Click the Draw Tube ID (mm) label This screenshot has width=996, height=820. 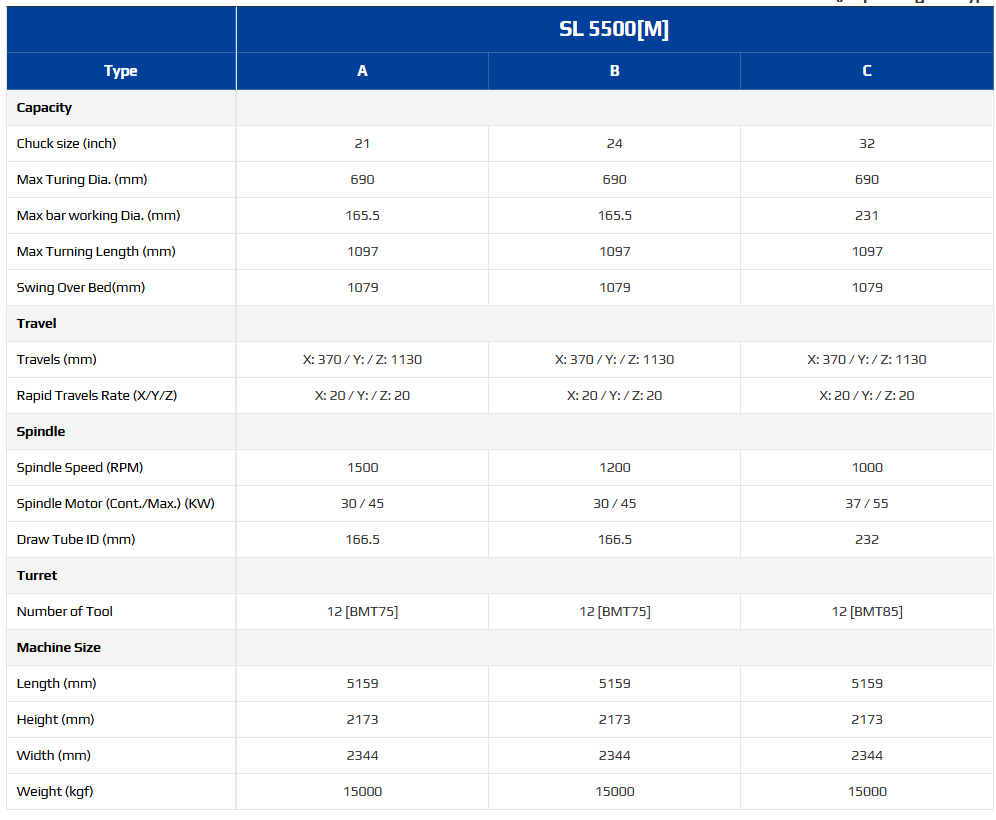pyautogui.click(x=76, y=540)
